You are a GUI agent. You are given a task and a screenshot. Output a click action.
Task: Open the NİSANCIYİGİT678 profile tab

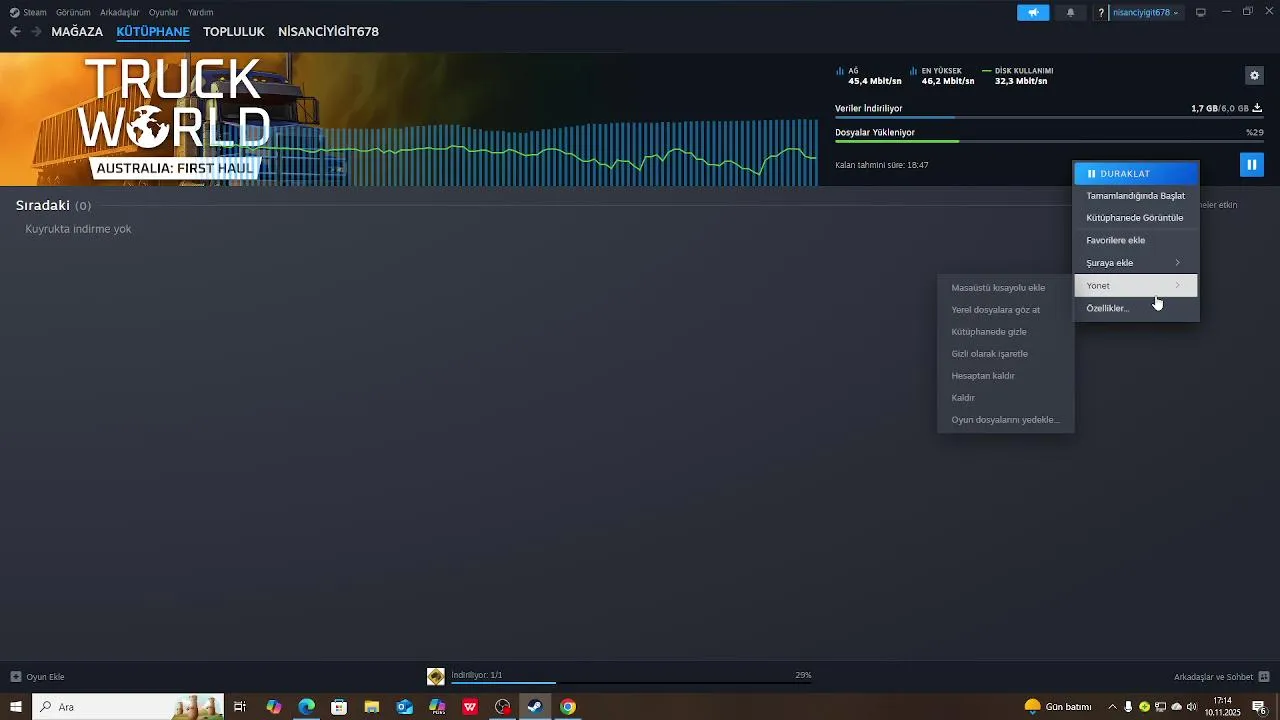(x=328, y=31)
